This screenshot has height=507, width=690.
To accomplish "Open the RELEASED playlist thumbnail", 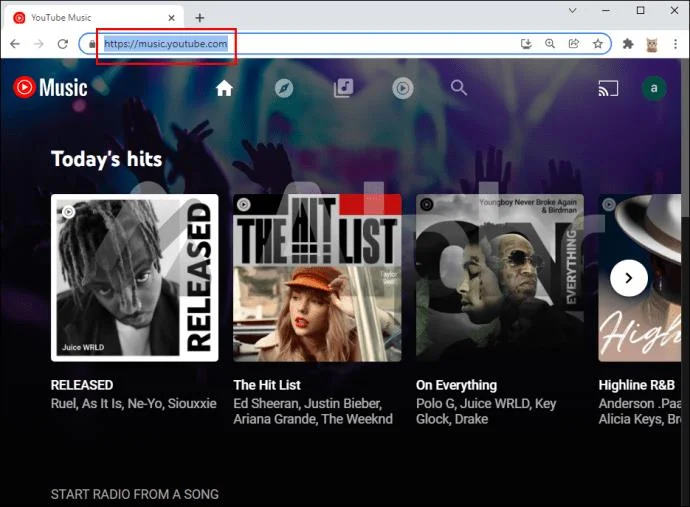I will coord(135,278).
